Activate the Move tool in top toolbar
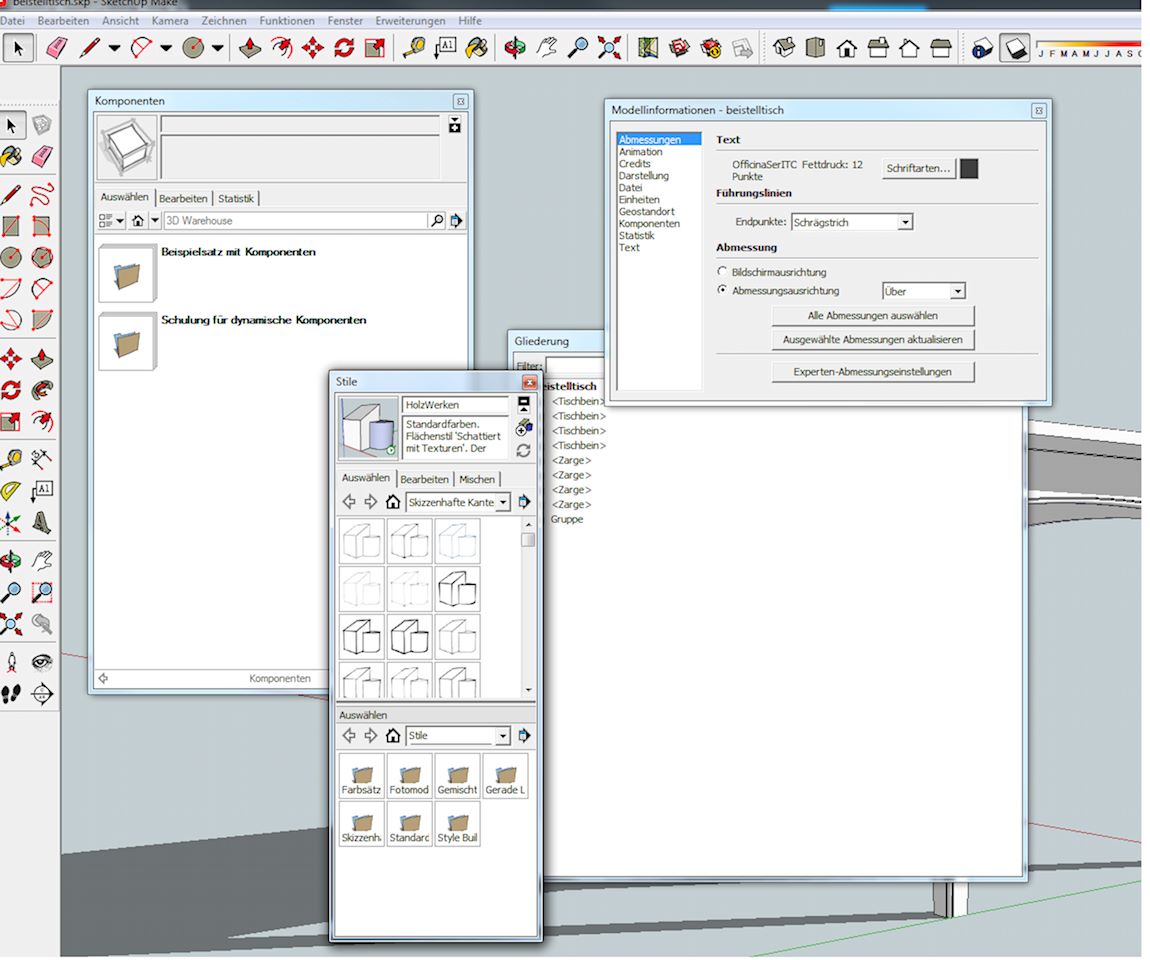 [313, 48]
